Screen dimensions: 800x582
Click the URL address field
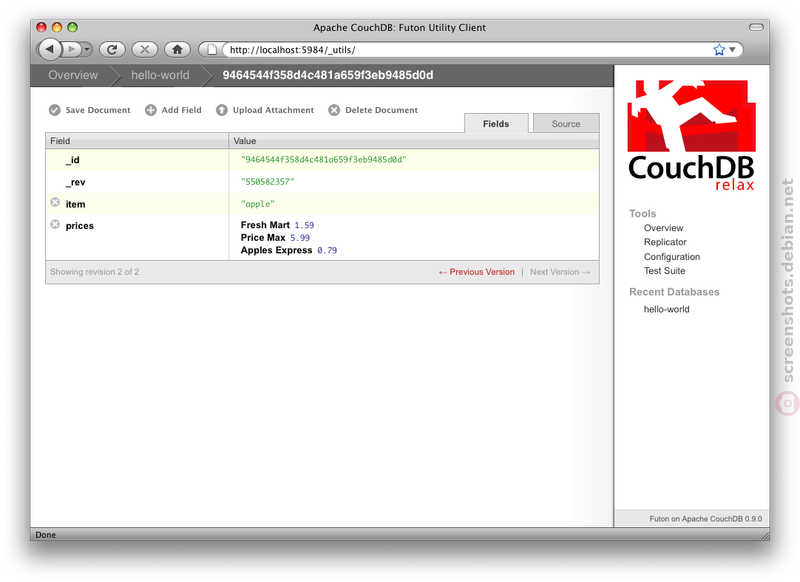click(x=467, y=49)
